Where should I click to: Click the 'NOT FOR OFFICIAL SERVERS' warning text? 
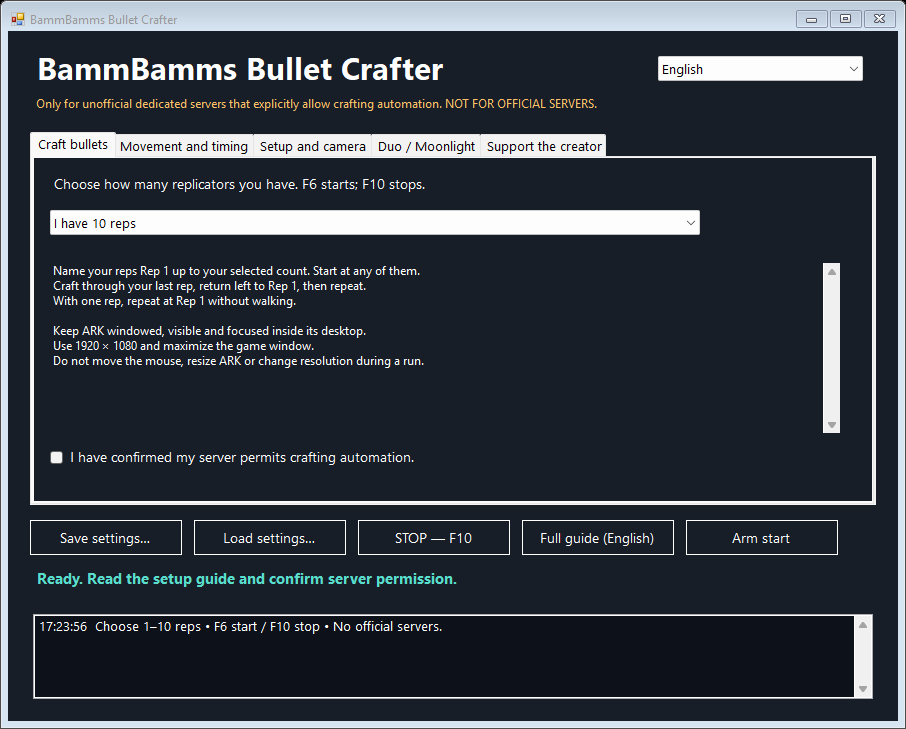click(x=521, y=104)
